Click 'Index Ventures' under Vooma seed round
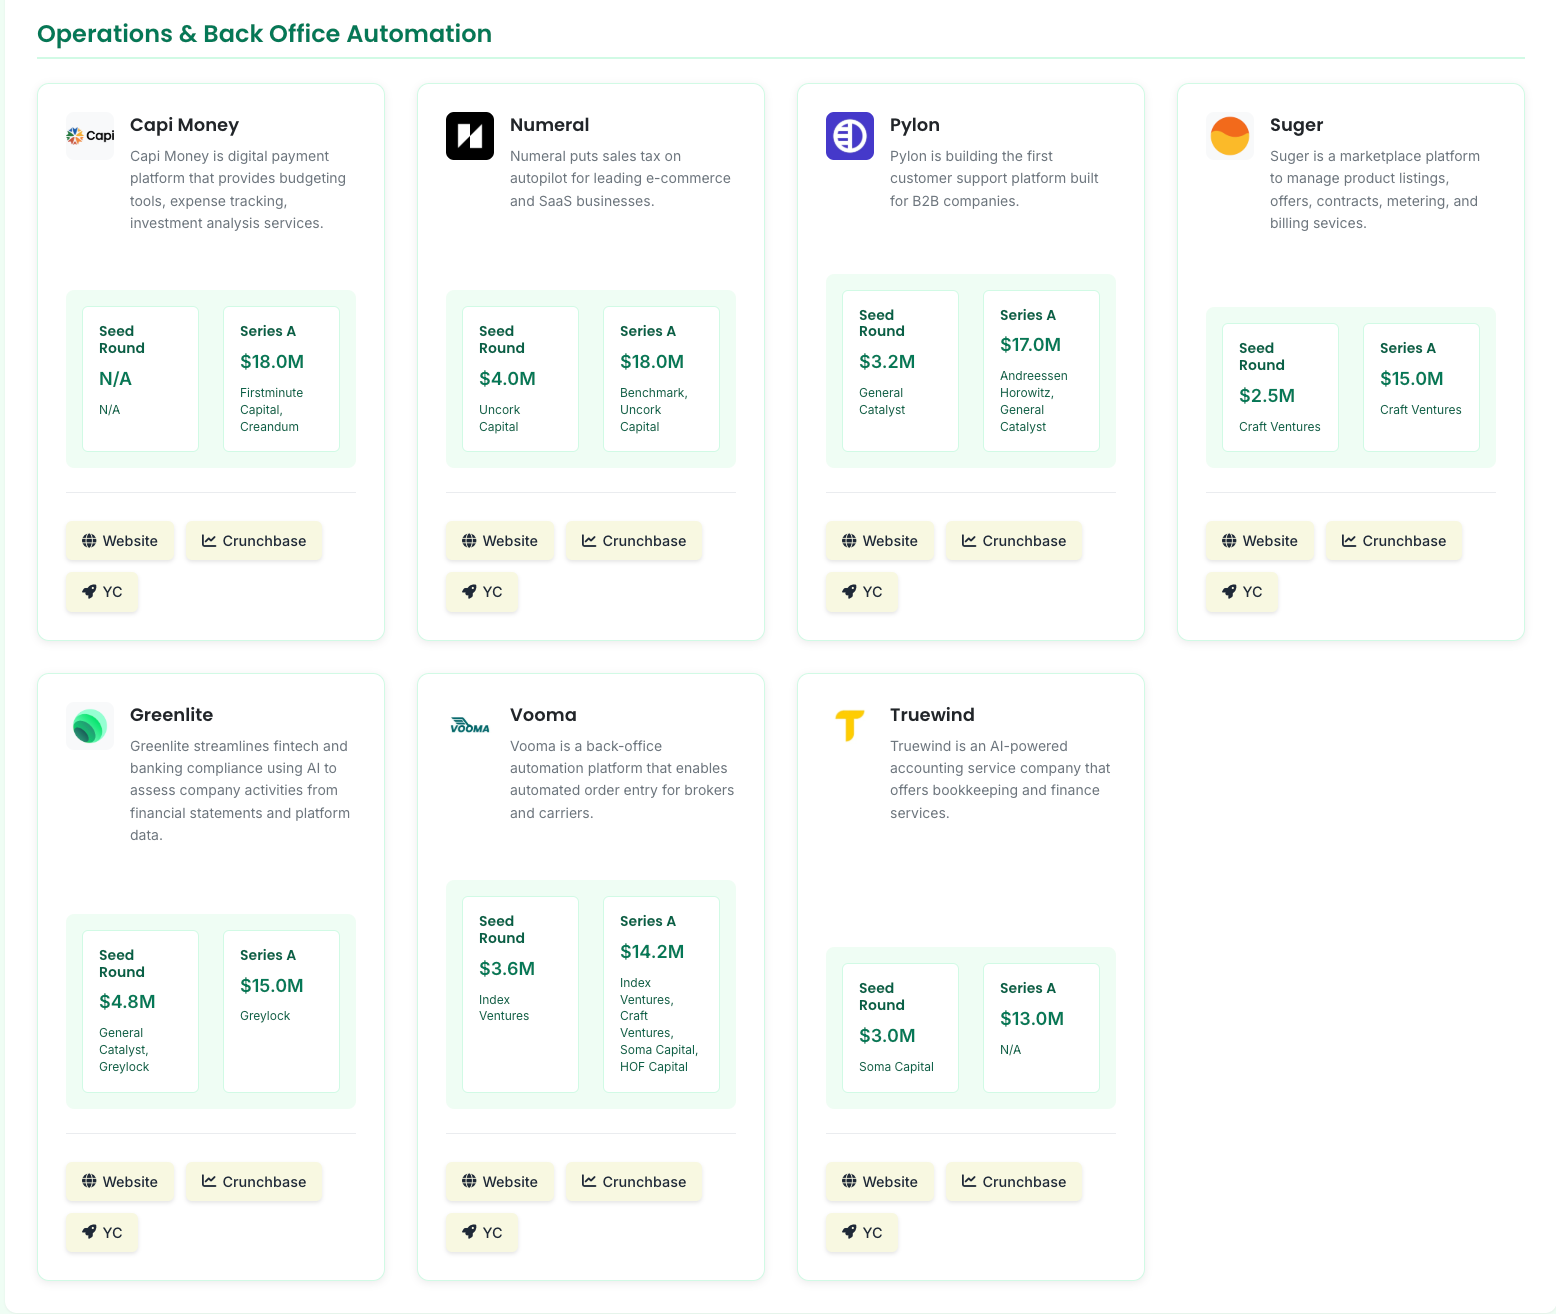 504,1008
